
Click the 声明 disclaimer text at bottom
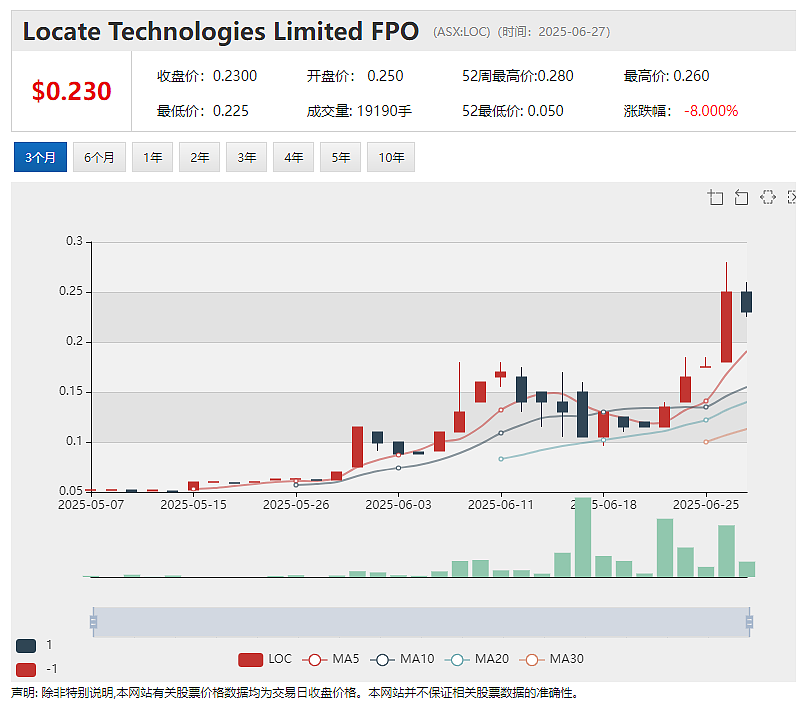[x=295, y=693]
